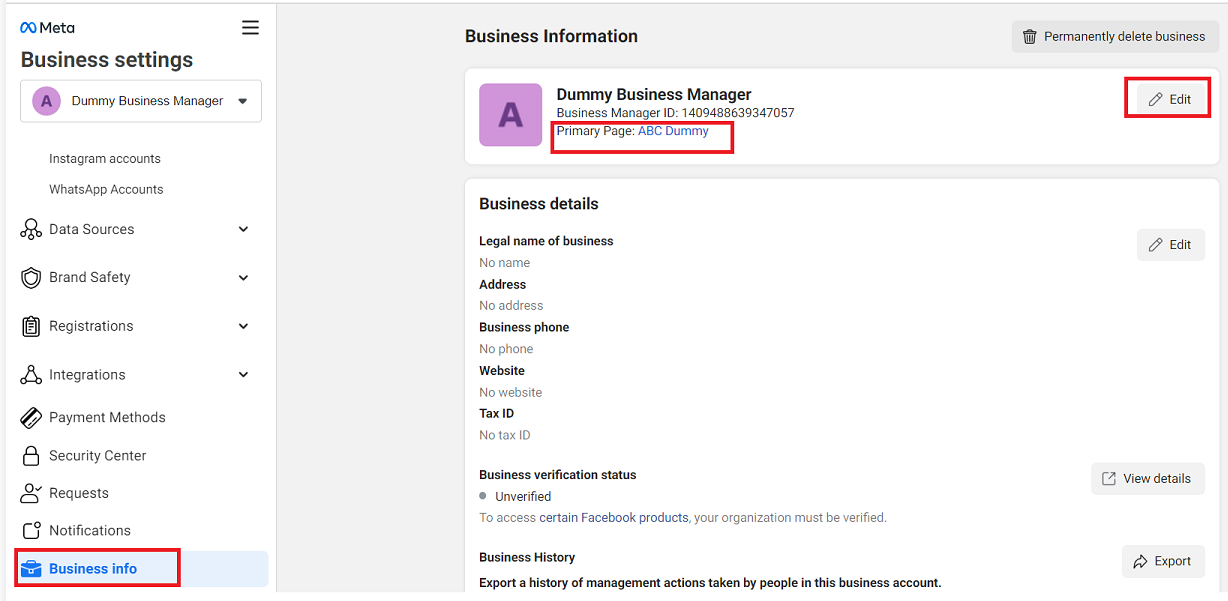This screenshot has width=1228, height=601.
Task: Open the Requests menu item
Action: click(x=78, y=493)
